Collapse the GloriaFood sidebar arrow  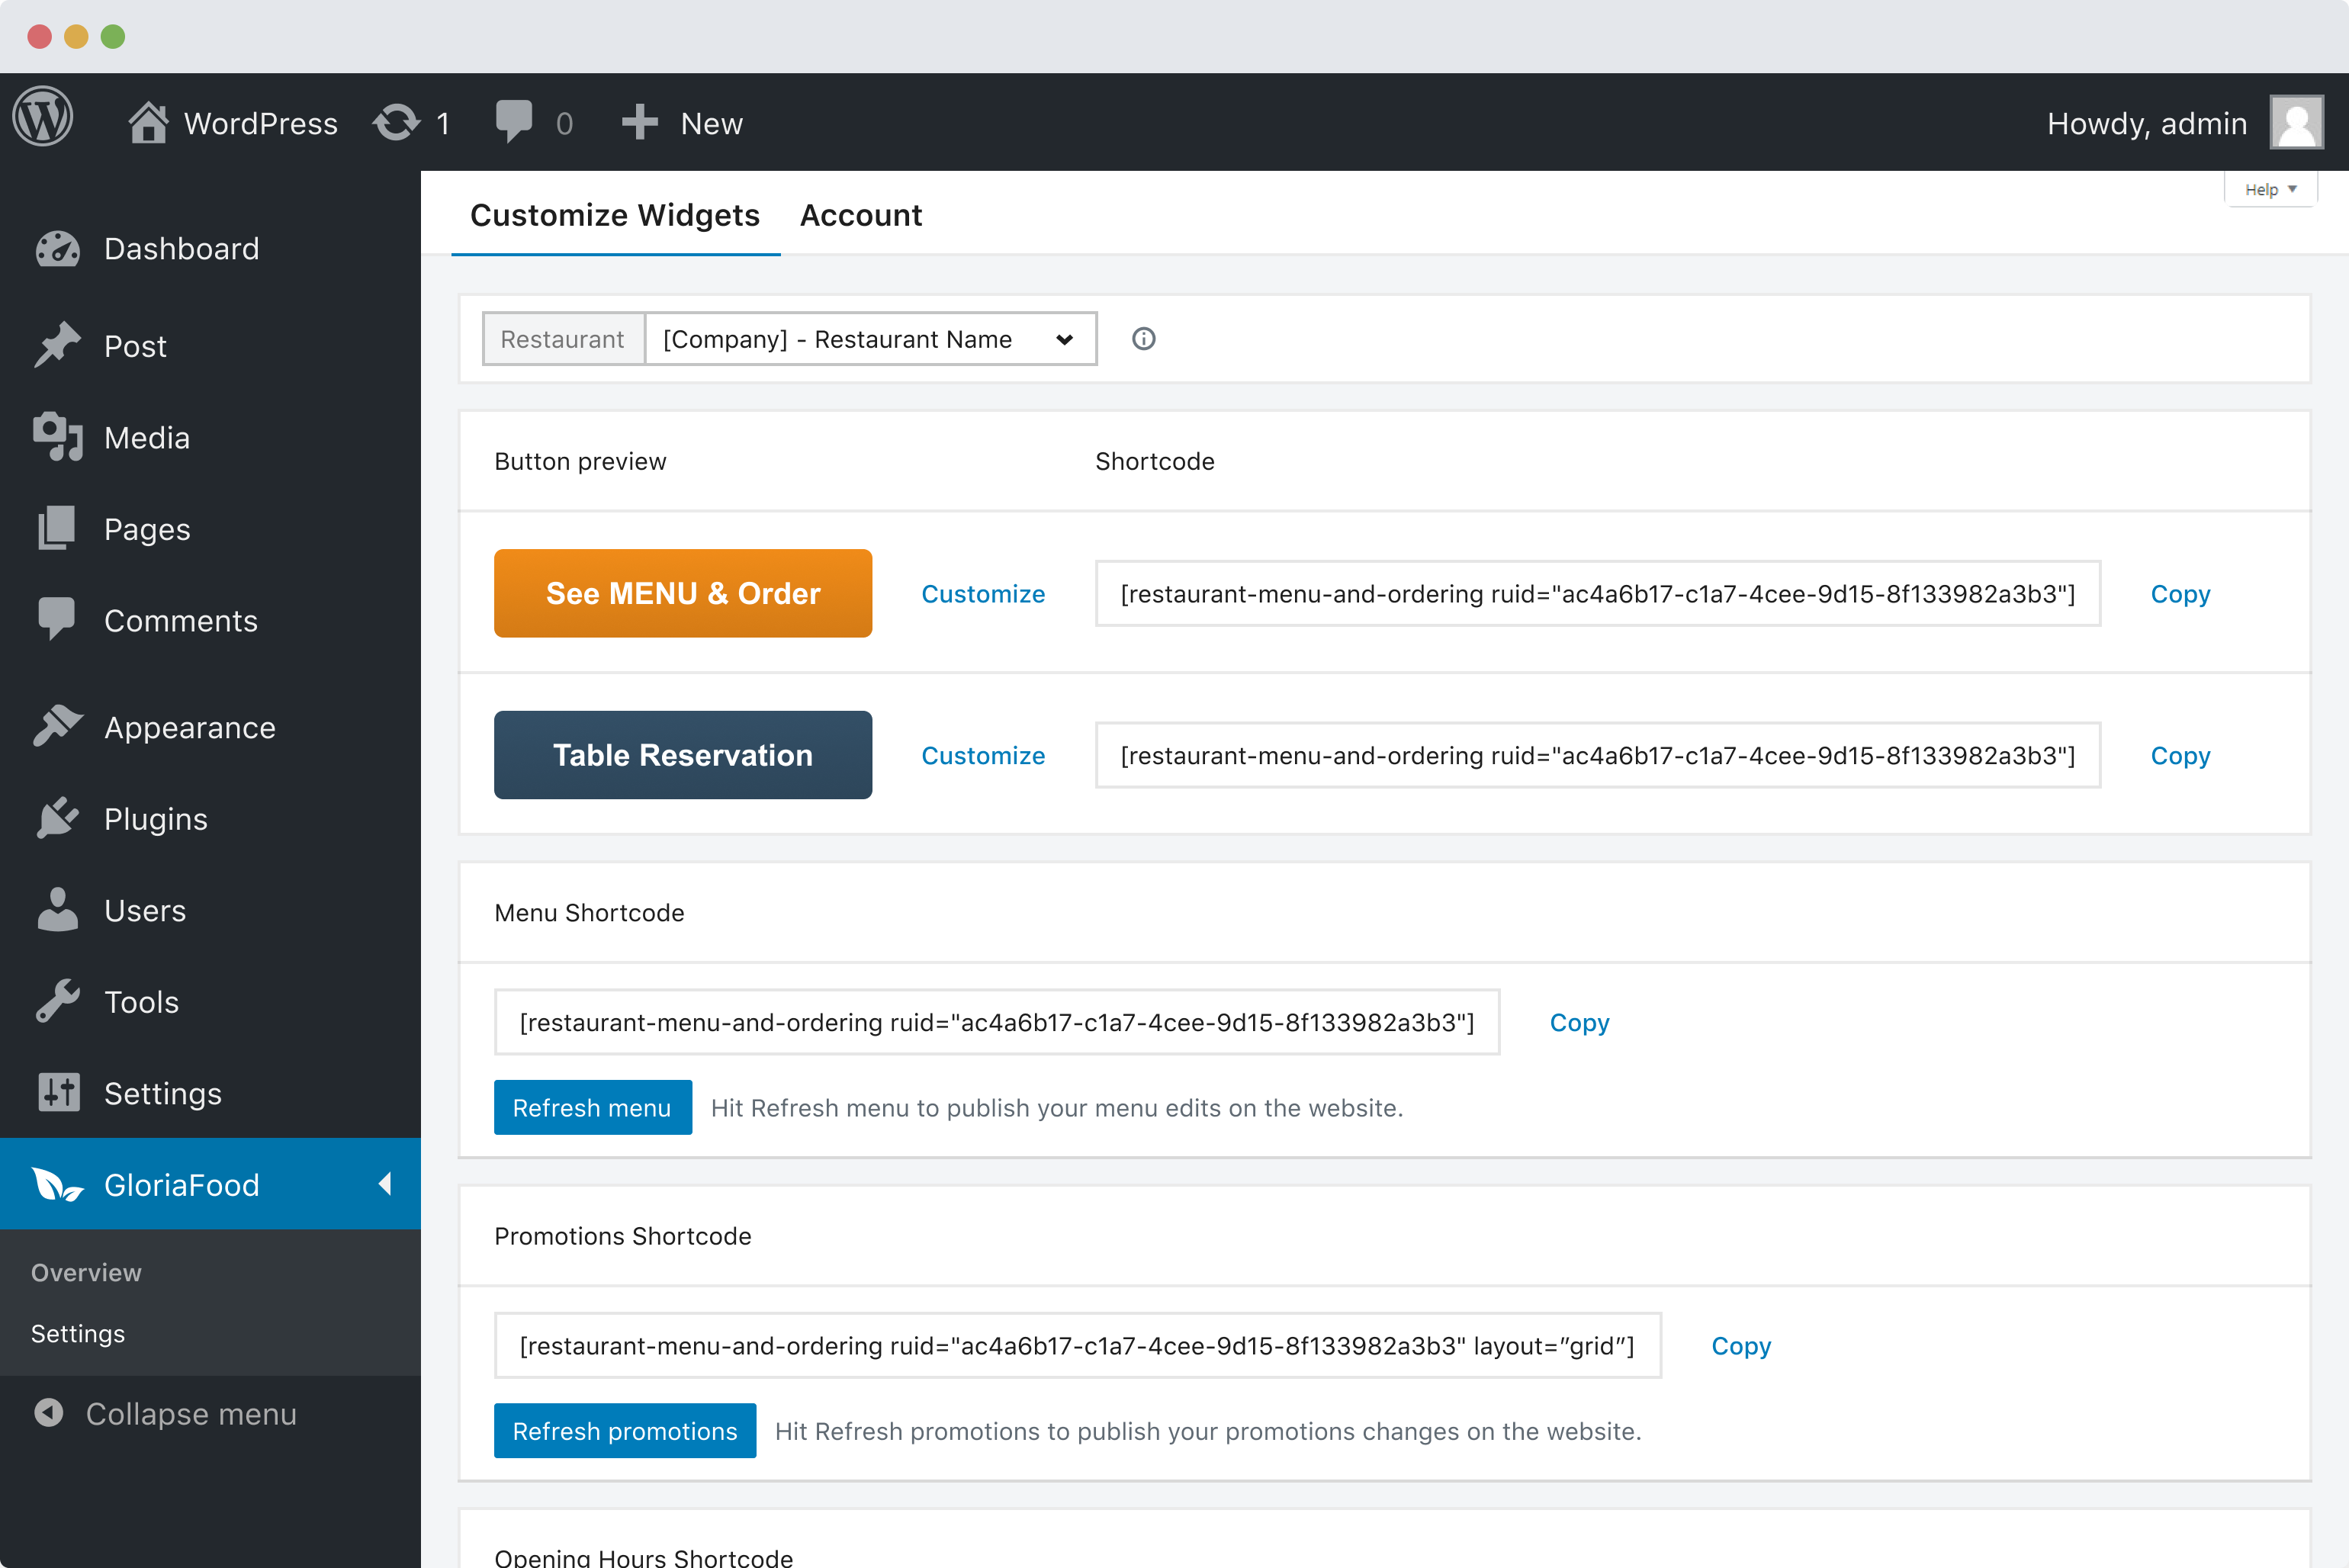385,1184
